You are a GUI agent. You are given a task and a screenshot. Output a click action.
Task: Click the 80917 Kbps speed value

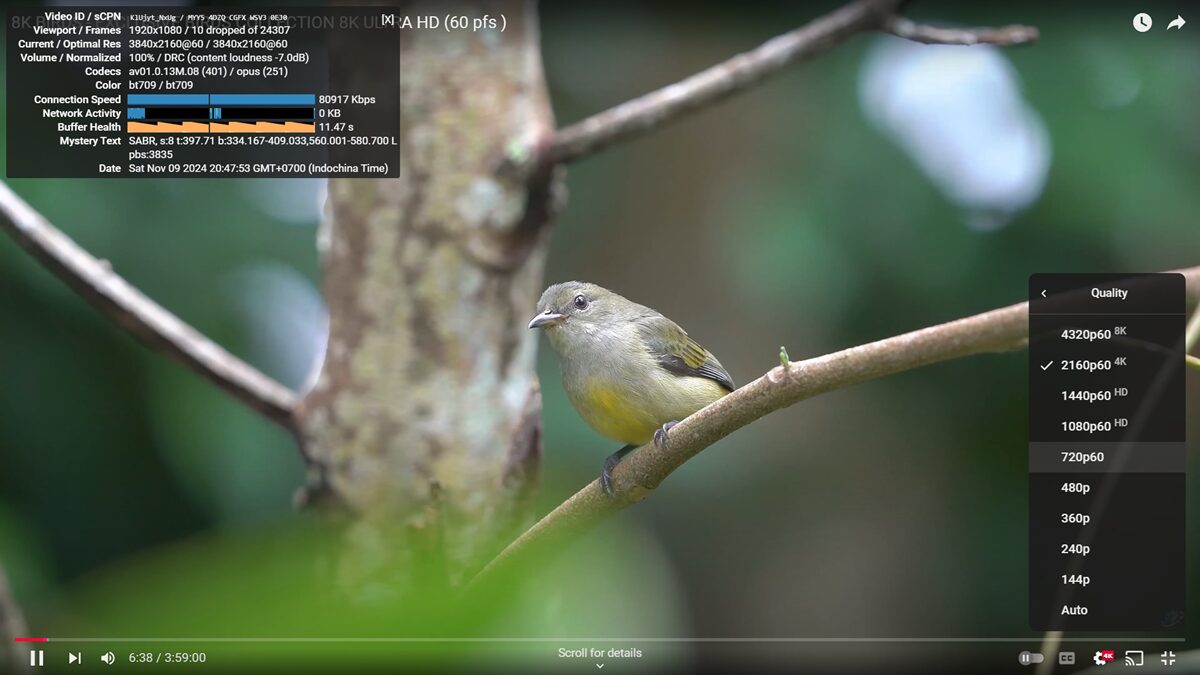(x=347, y=100)
